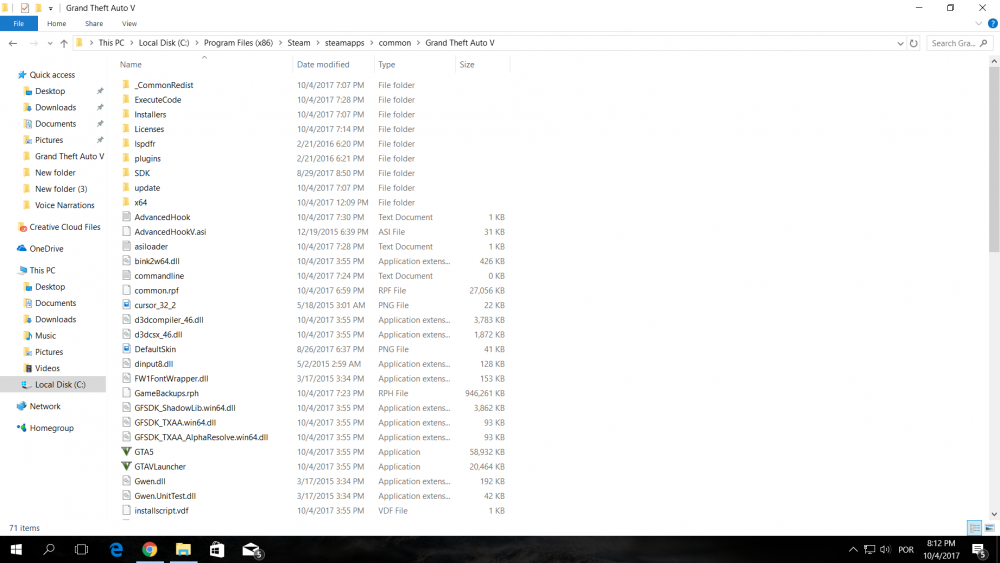The width and height of the screenshot is (1000, 563).
Task: Select GameBackups.rph file name
Action: [x=166, y=393]
